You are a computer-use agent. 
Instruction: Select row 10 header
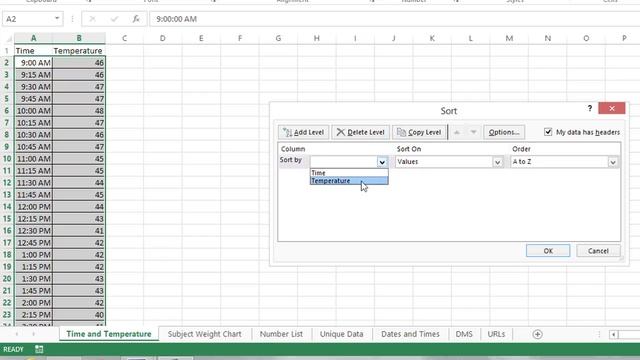coord(7,158)
